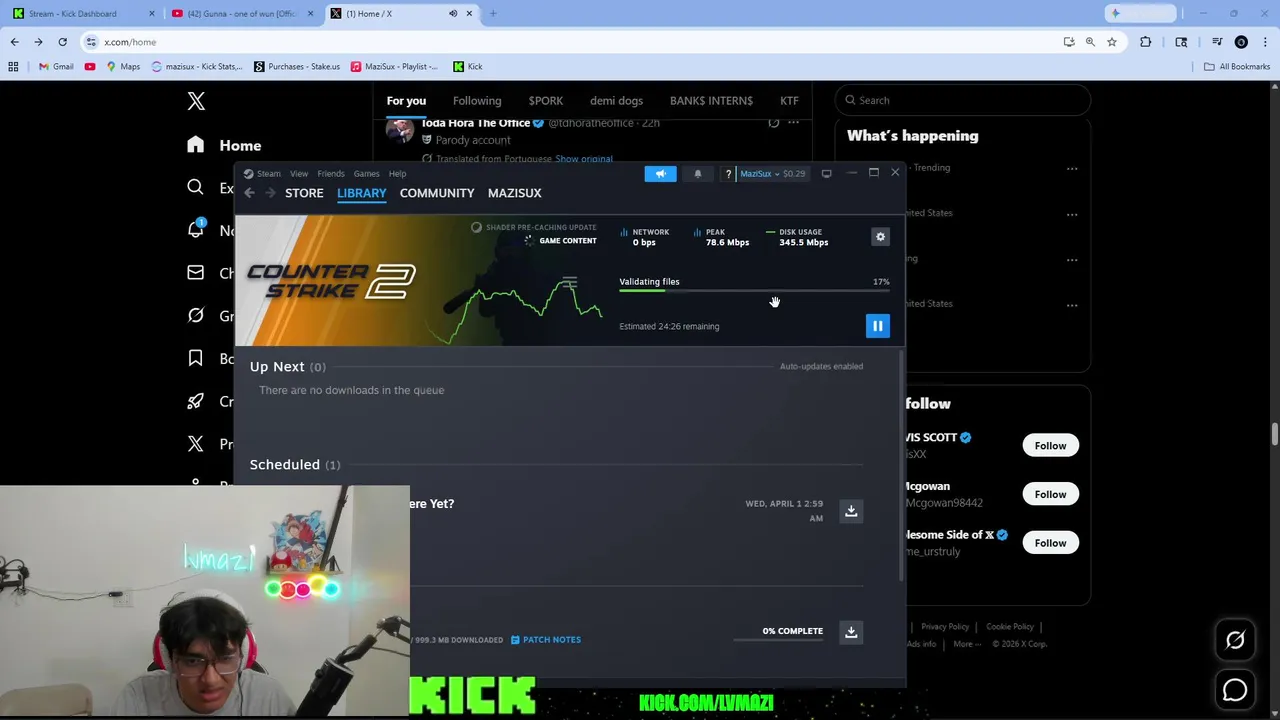Viewport: 1280px width, 720px height.
Task: Open Steam announcements megaphone button
Action: (x=660, y=173)
